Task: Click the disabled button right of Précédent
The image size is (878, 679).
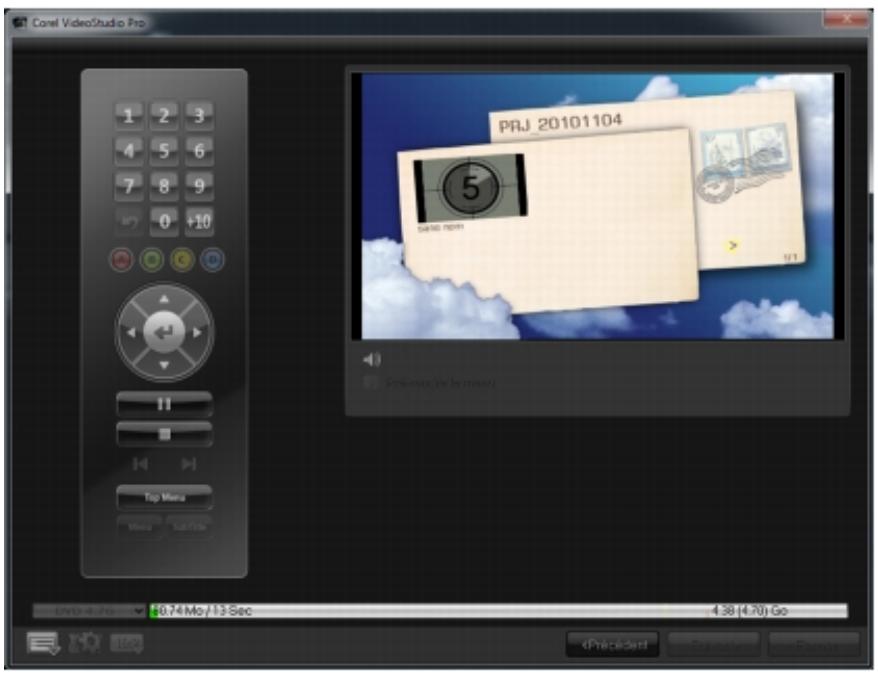Action: point(714,645)
